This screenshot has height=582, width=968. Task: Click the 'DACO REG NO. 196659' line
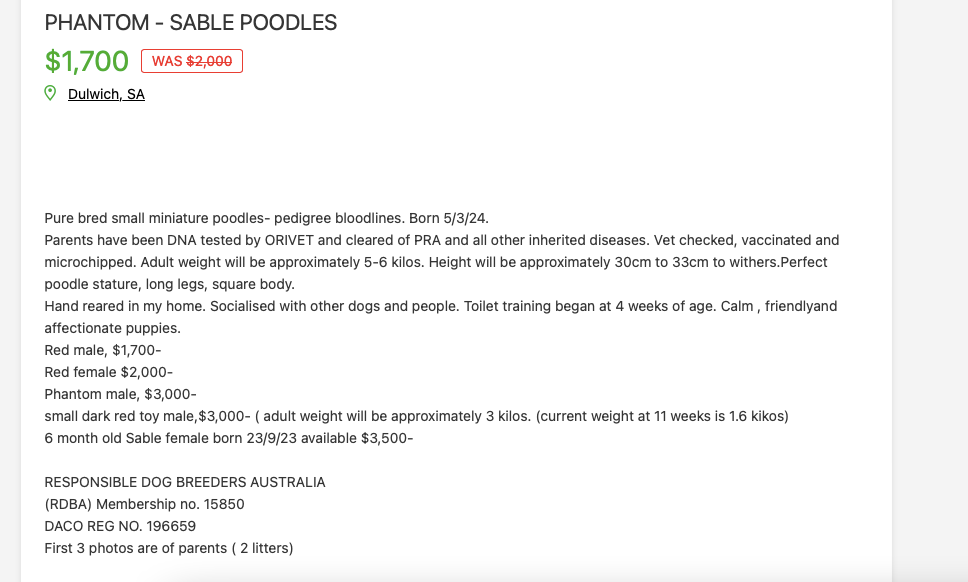pos(120,526)
